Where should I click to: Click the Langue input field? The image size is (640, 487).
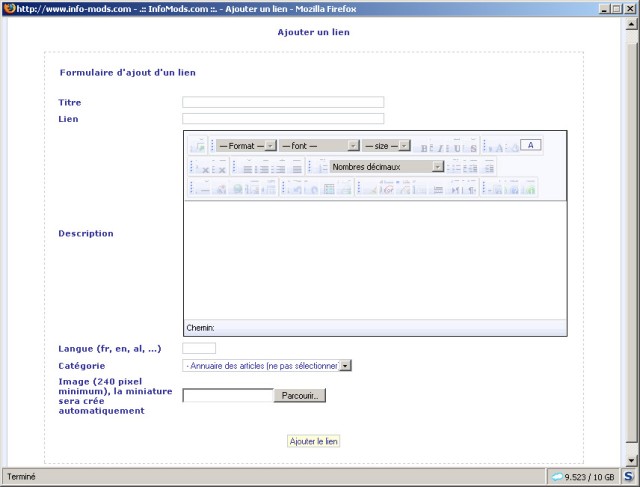199,348
